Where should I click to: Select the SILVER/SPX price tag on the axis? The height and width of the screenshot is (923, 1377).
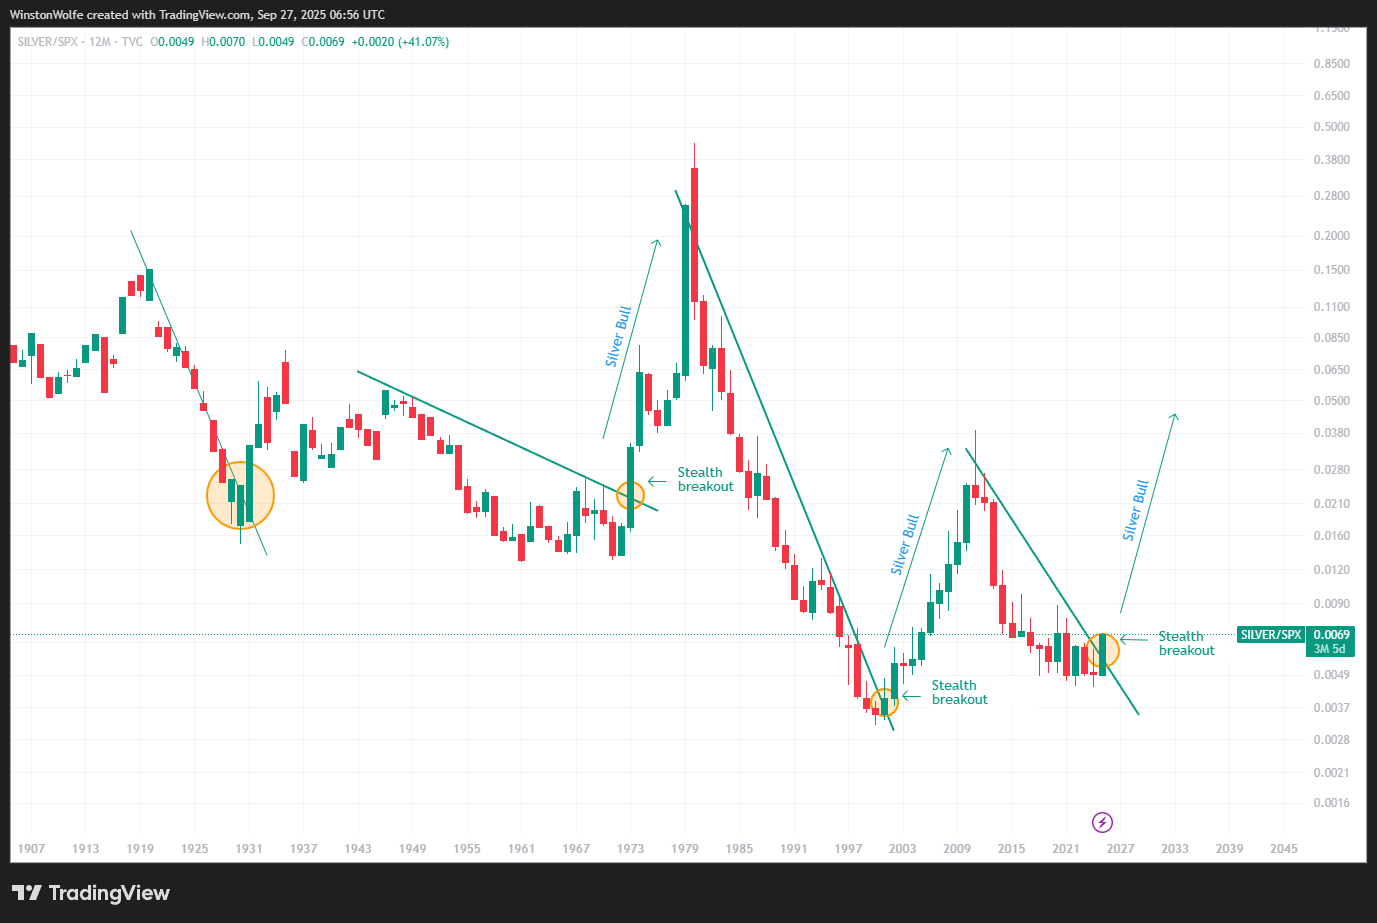tap(1271, 635)
